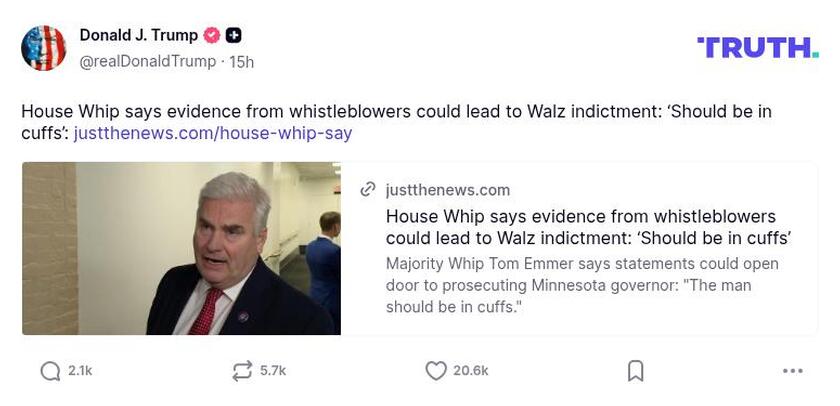Open the @realDonaldTrump handle
840x406 pixels.
point(147,62)
